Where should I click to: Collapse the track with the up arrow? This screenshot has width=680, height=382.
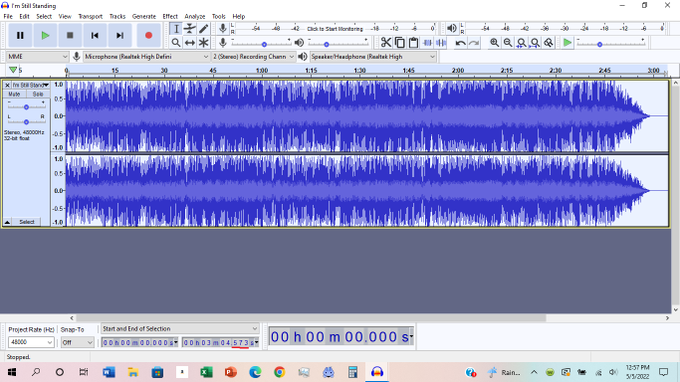point(7,222)
